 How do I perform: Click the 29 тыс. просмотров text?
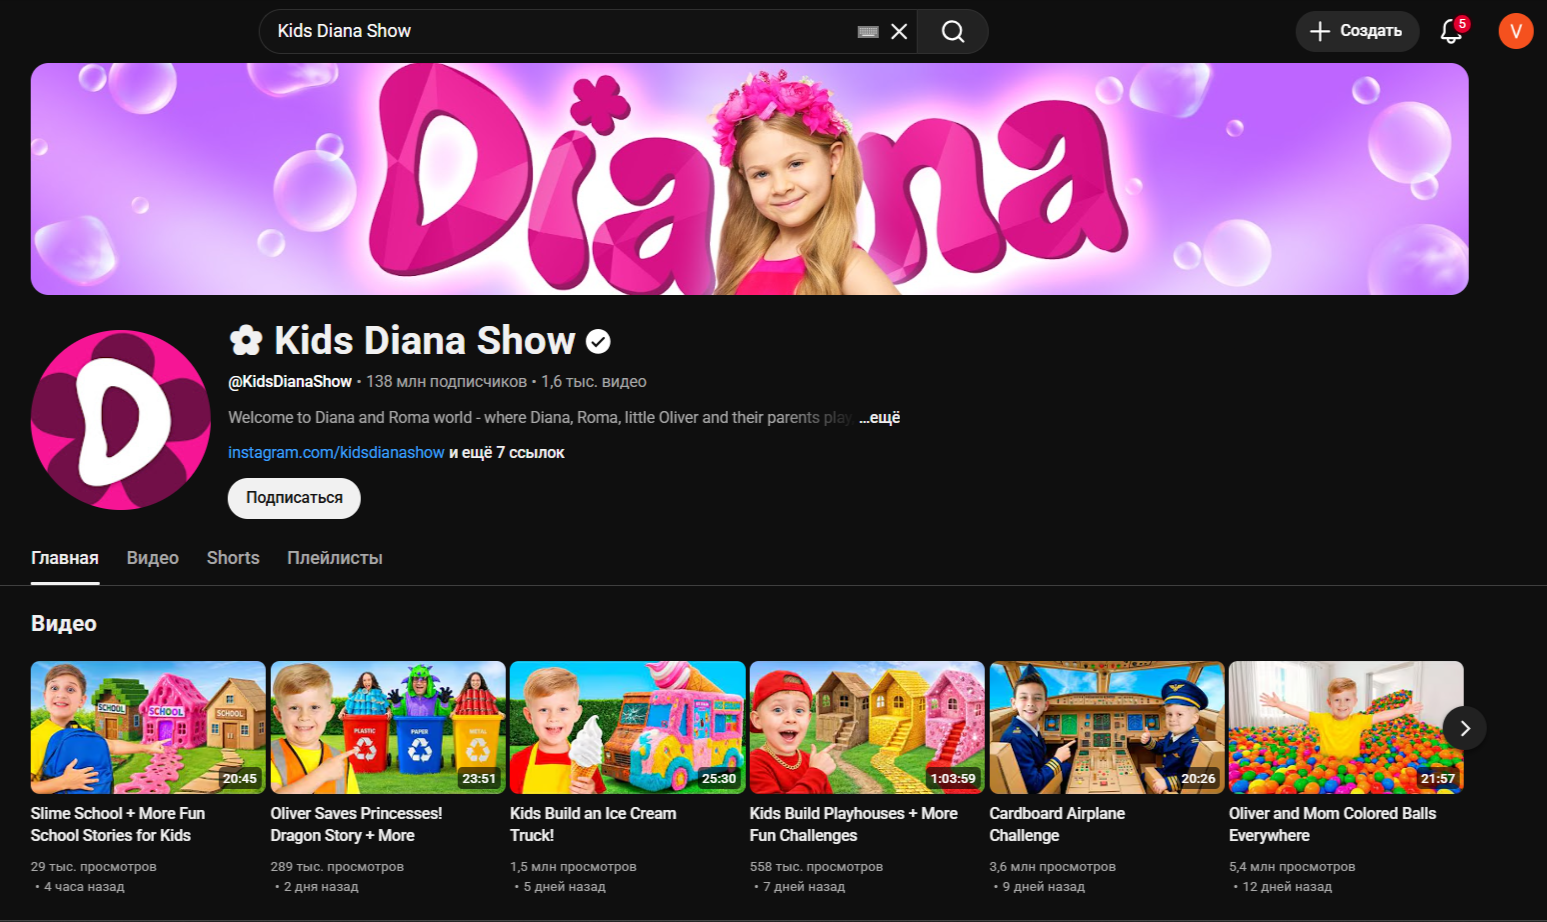click(94, 866)
